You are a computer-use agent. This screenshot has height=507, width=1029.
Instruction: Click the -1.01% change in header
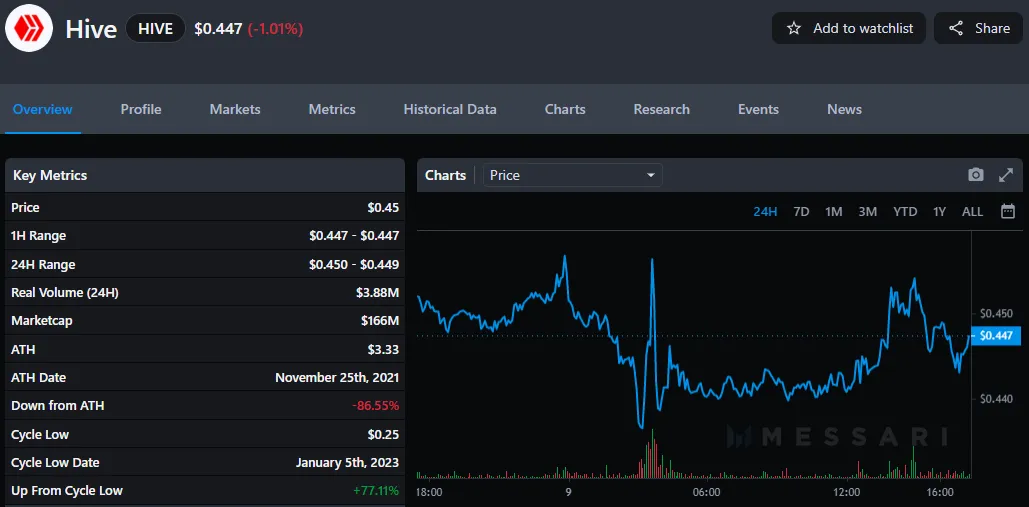(x=275, y=28)
